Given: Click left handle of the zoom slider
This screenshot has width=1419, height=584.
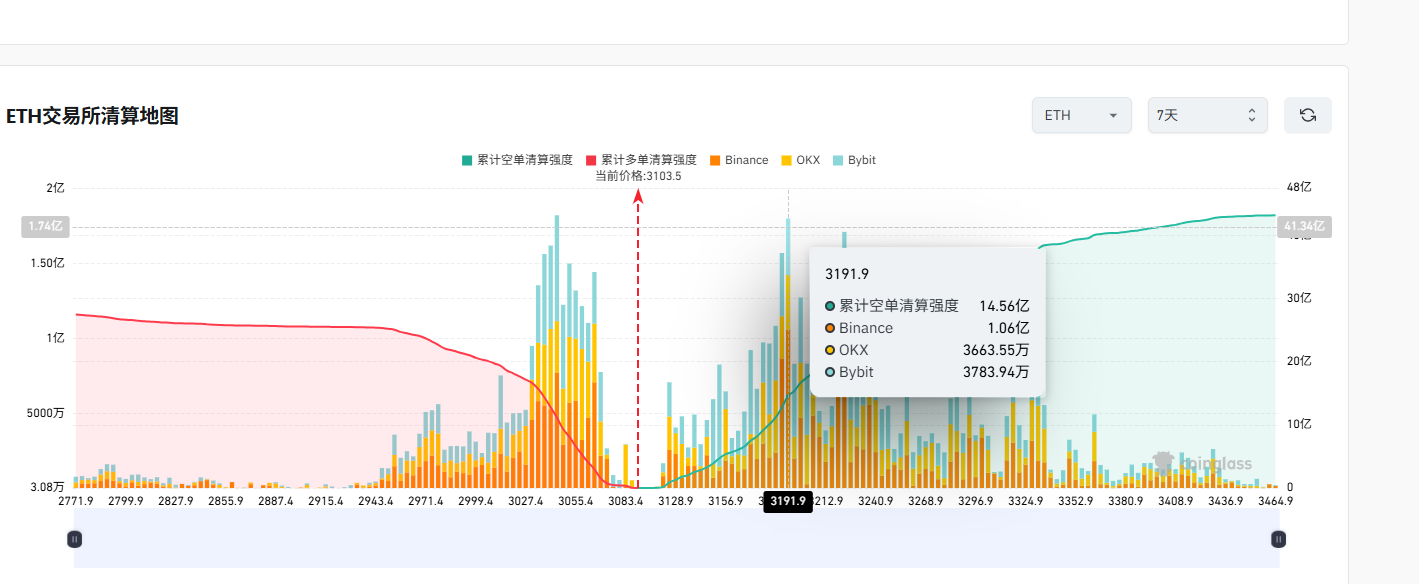Looking at the screenshot, I should (x=74, y=539).
